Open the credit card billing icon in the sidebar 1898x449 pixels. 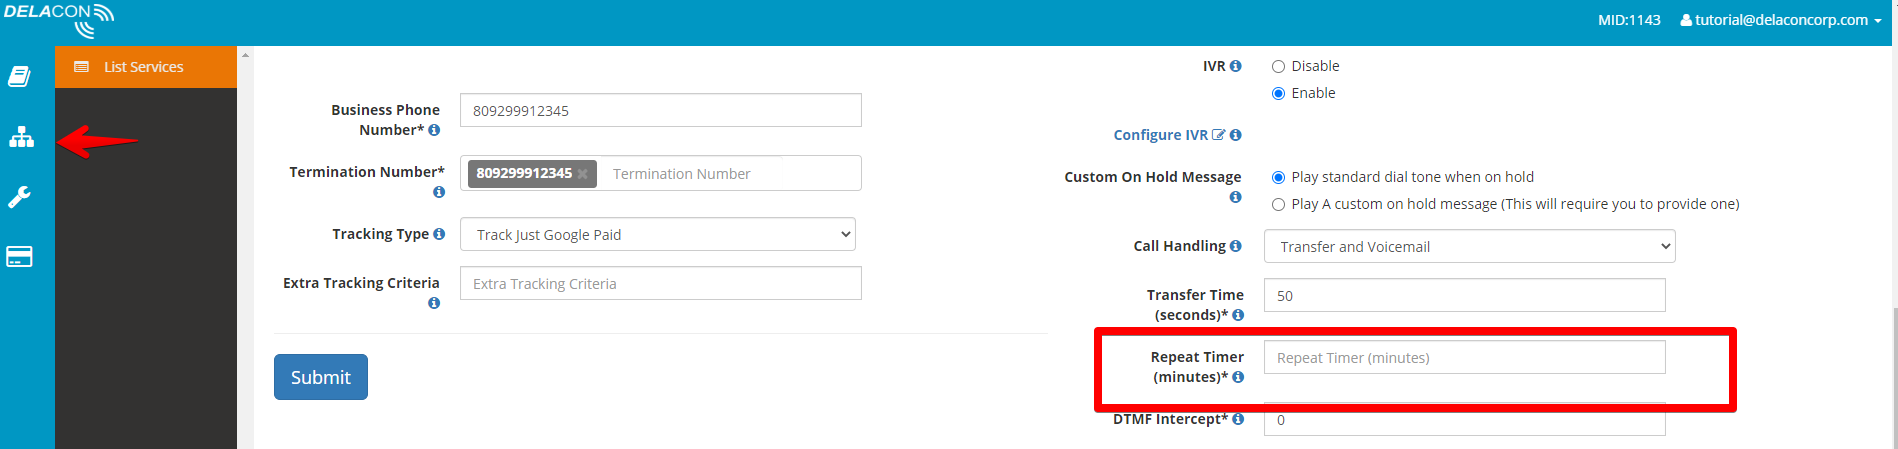[x=19, y=257]
